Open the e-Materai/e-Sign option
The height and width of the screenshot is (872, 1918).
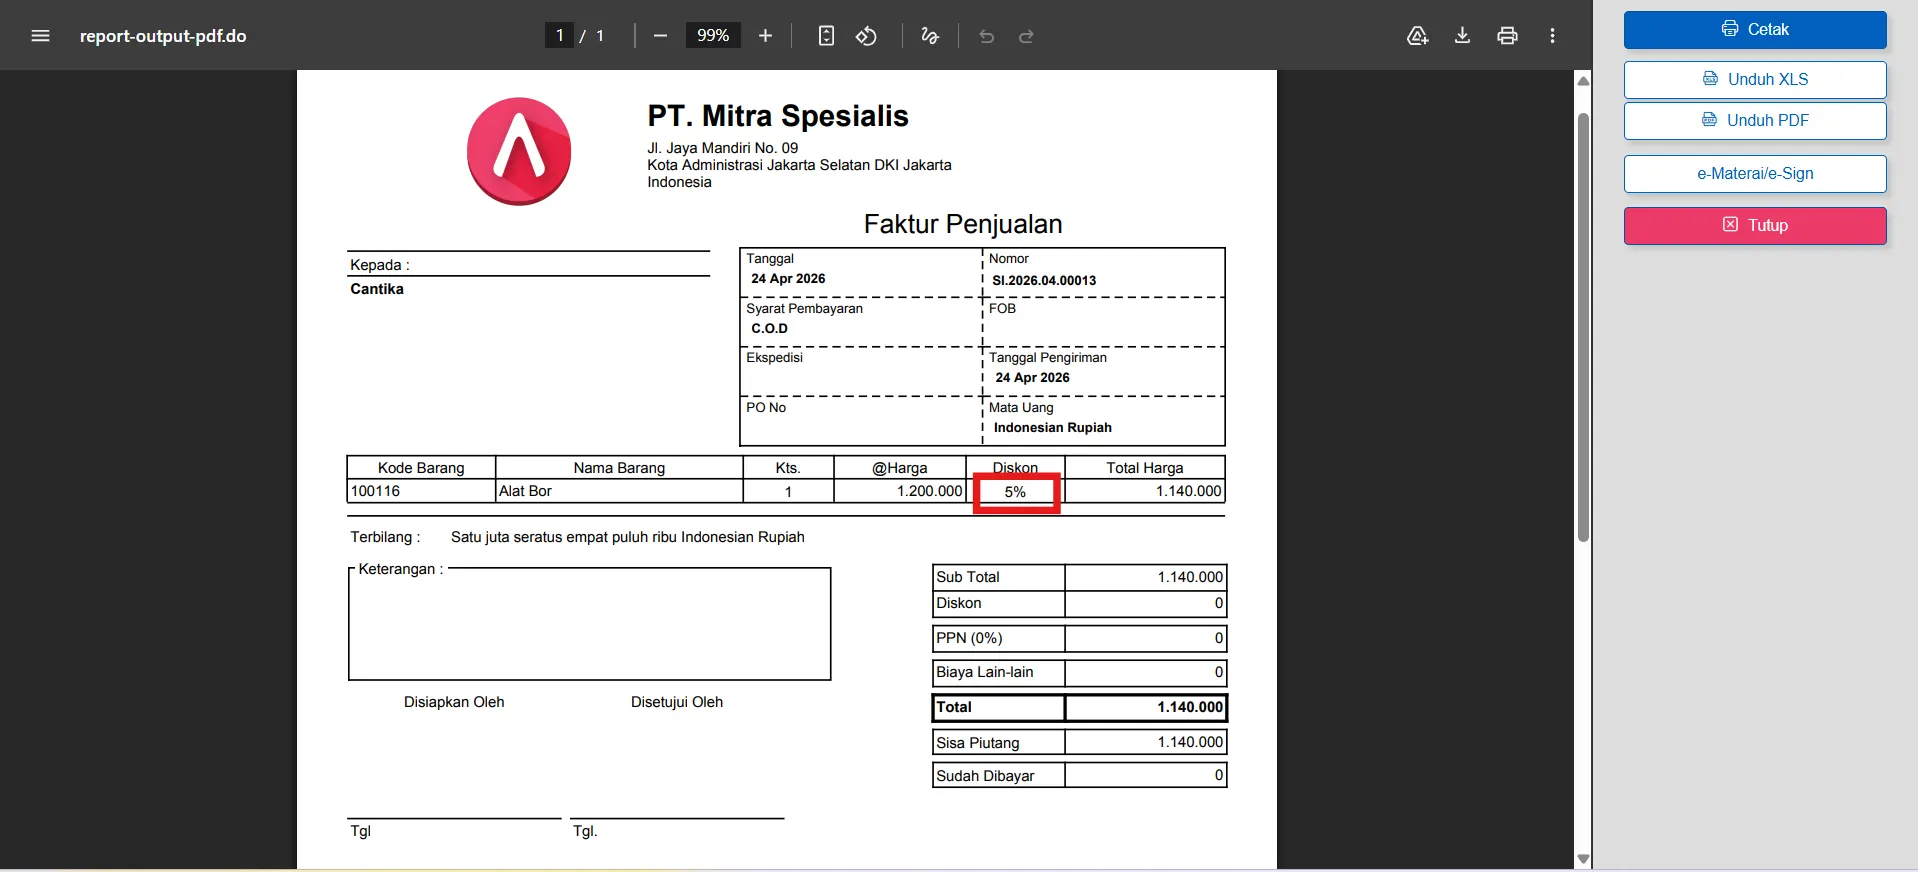point(1755,174)
